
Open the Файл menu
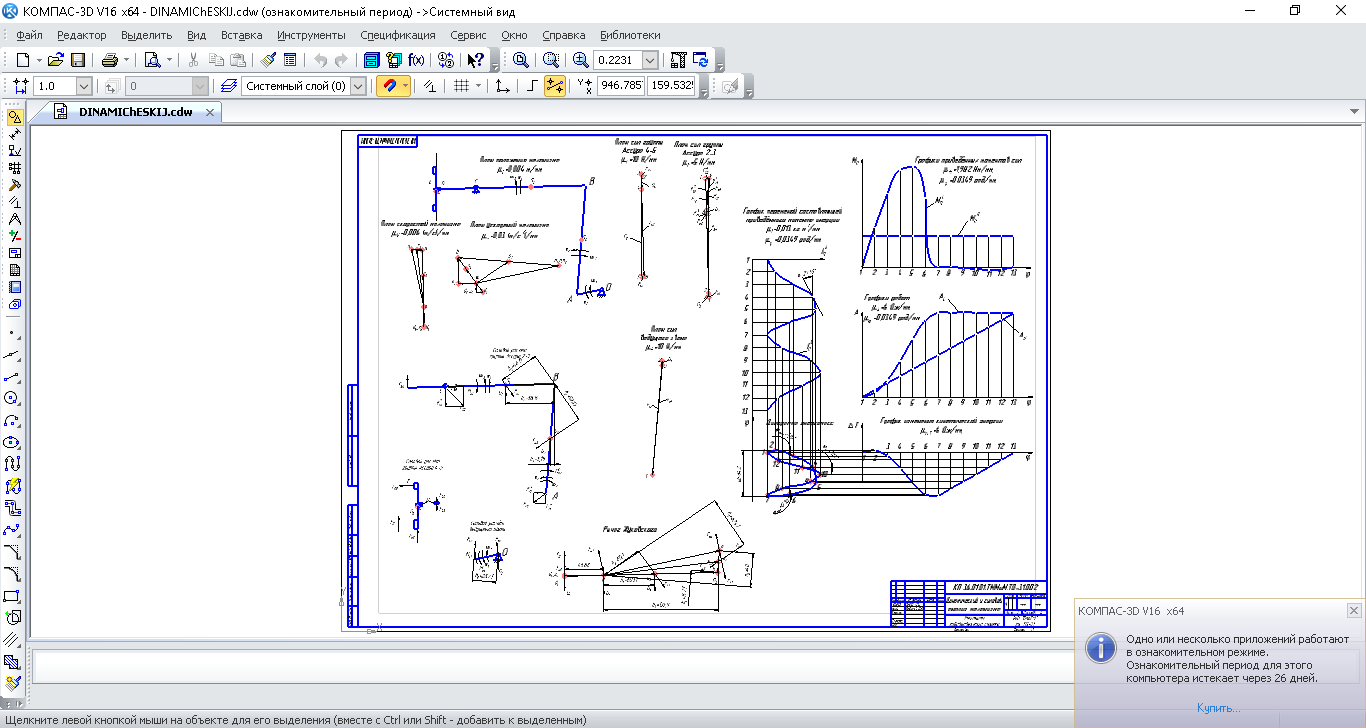[x=29, y=35]
